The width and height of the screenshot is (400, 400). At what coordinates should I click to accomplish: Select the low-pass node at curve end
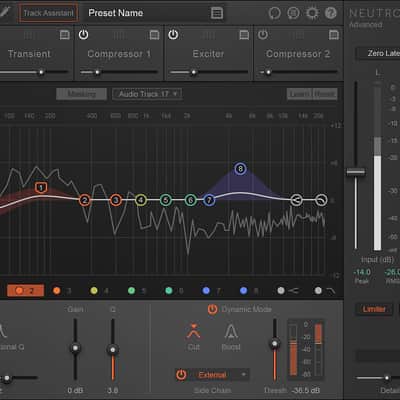coord(321,200)
